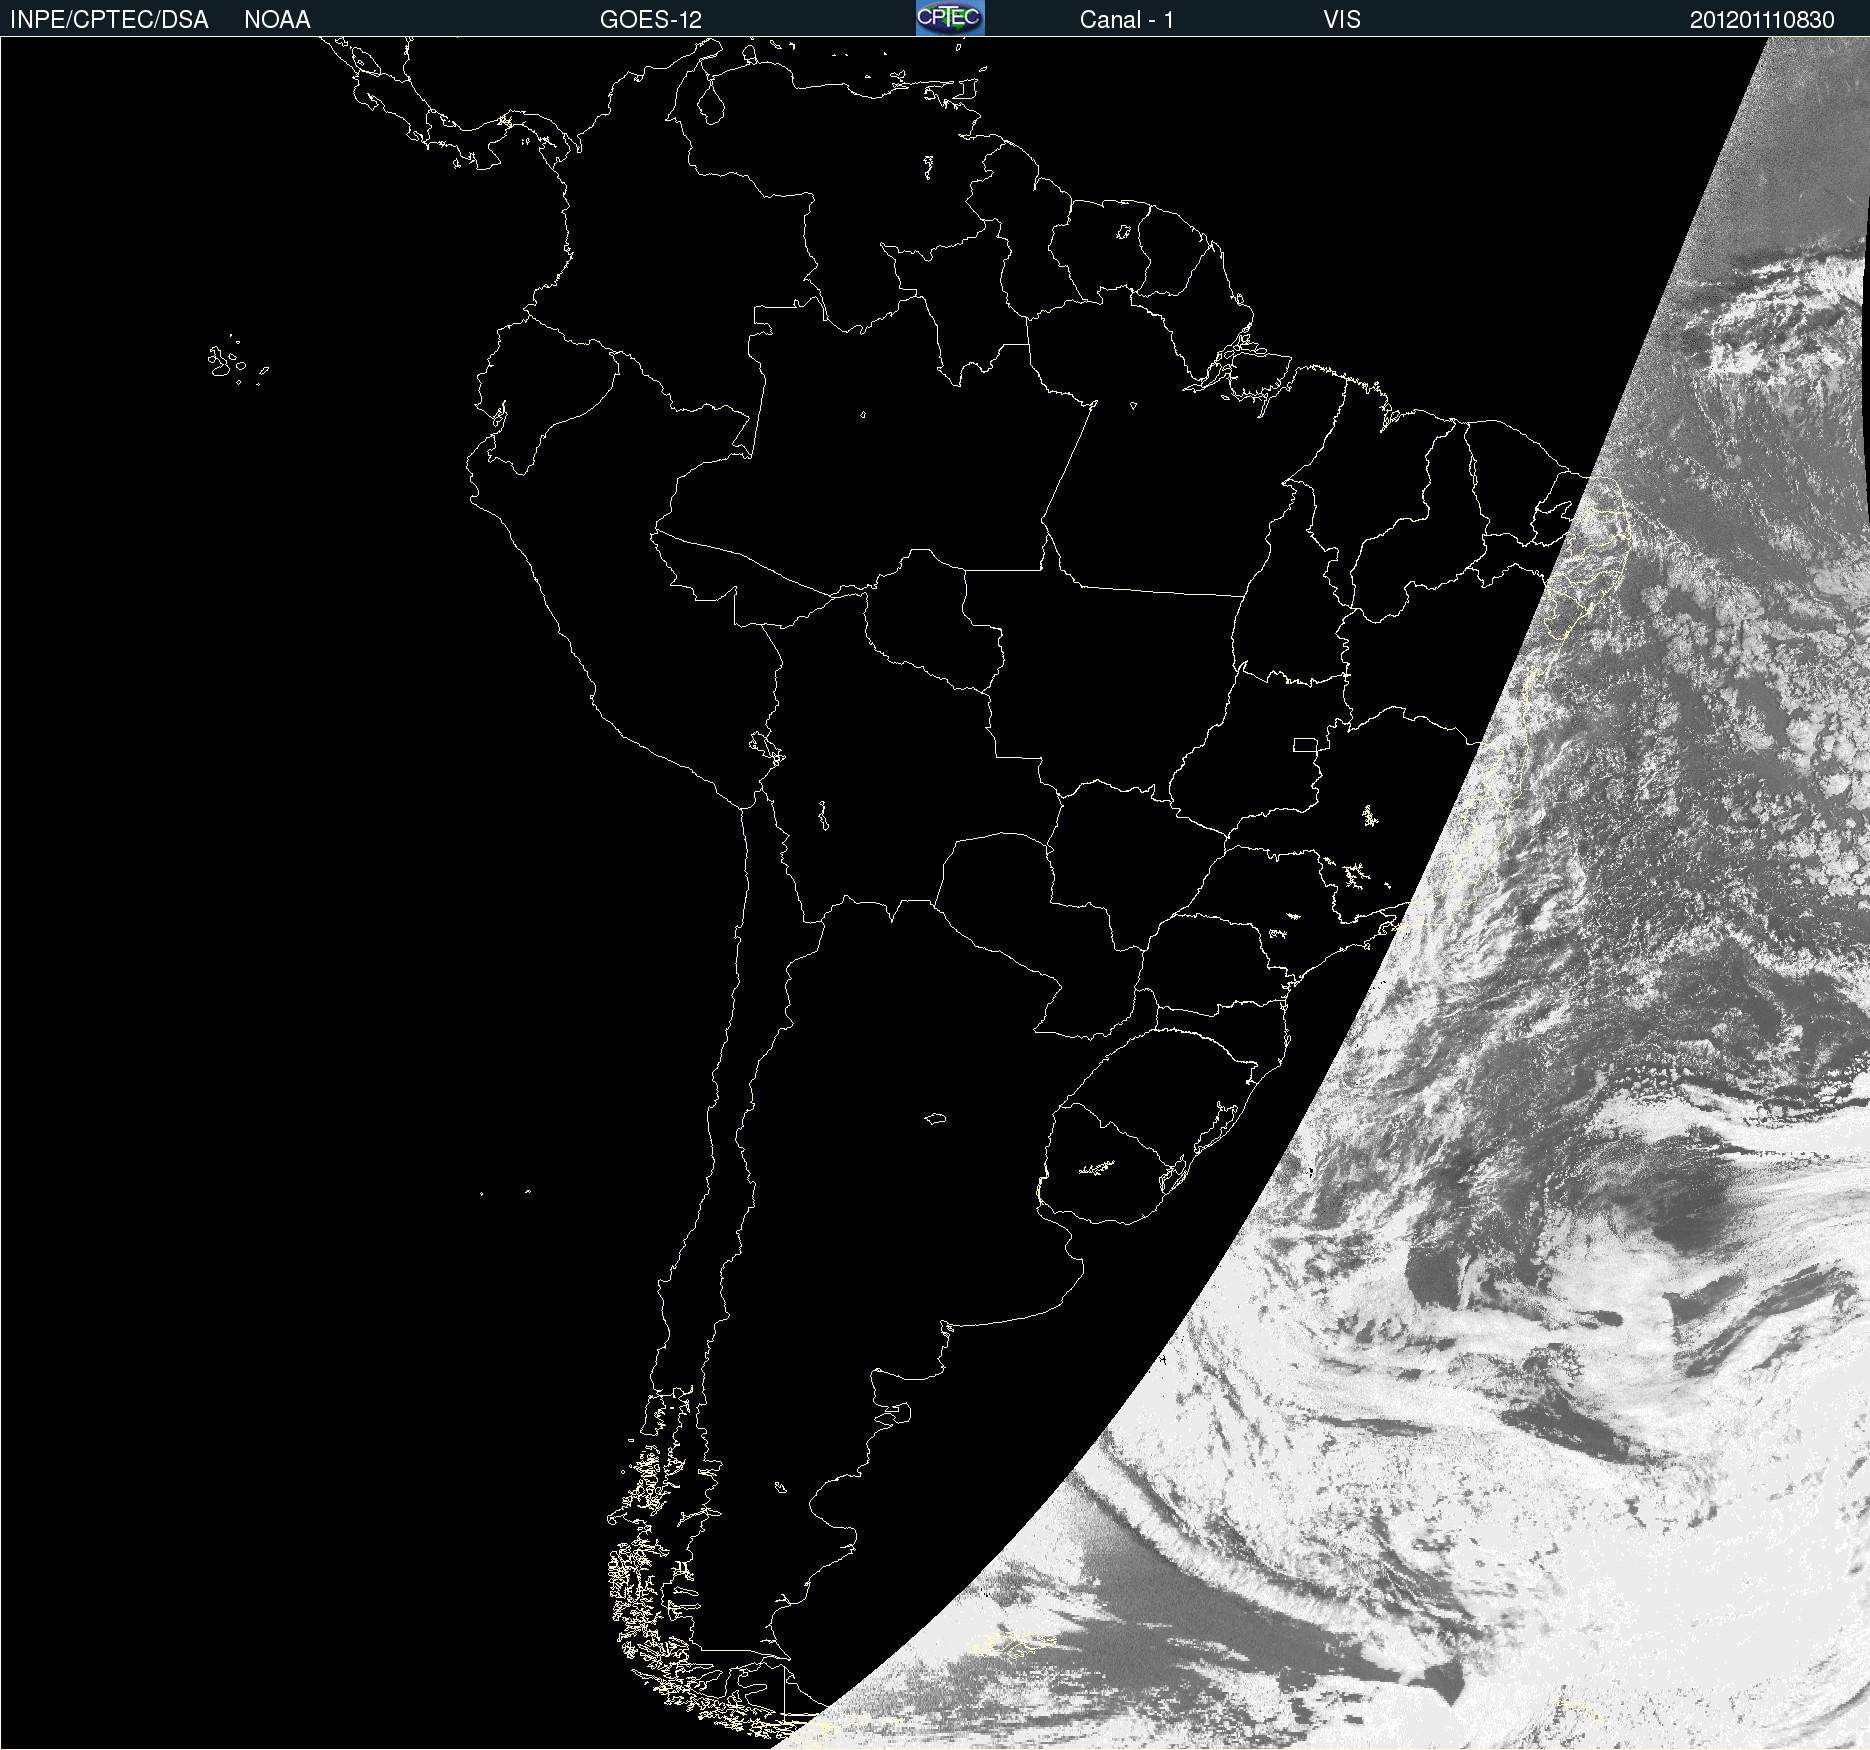Select the NOAA header label
Viewport: 1870px width, 1750px height.
(277, 20)
